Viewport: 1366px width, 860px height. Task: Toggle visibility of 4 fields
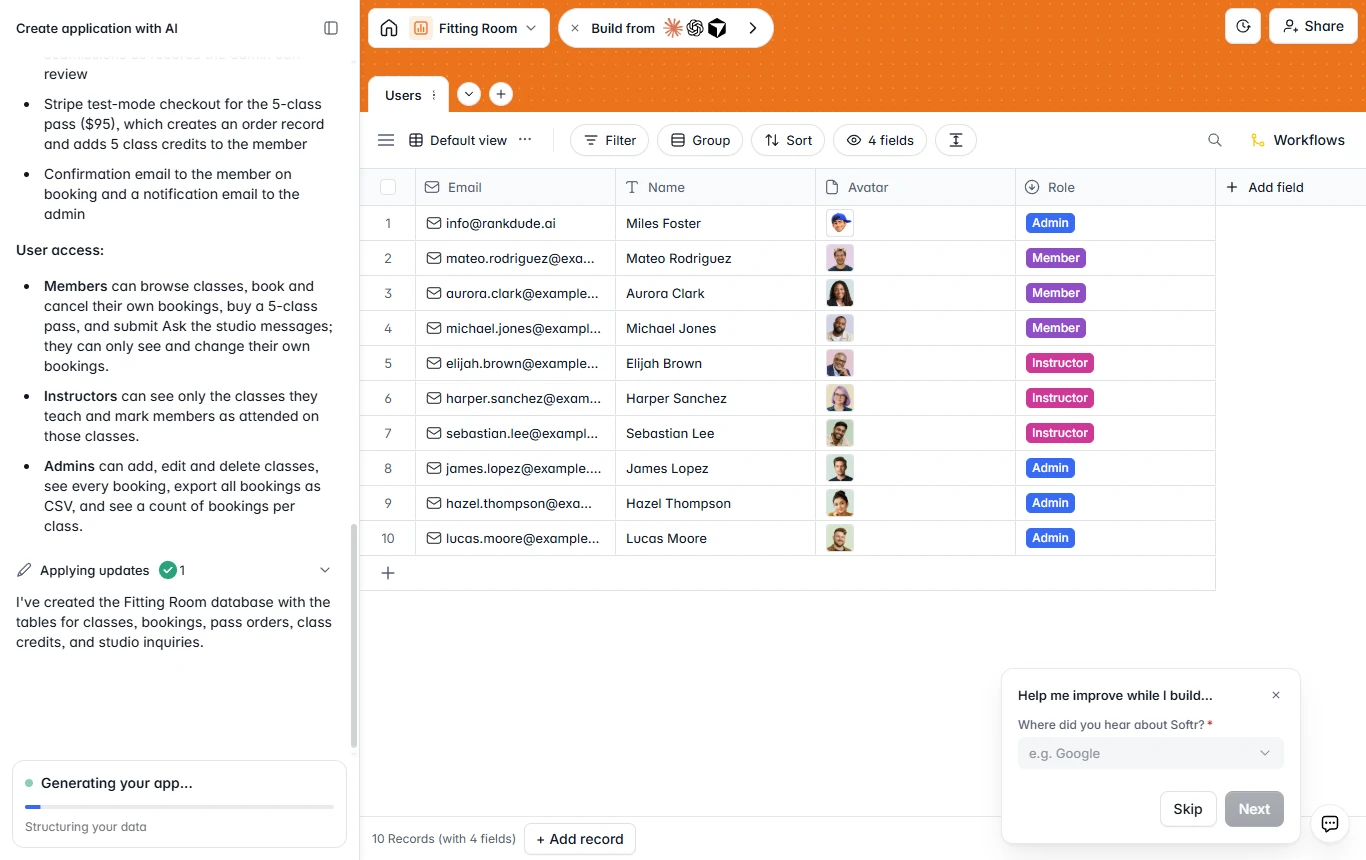click(880, 140)
